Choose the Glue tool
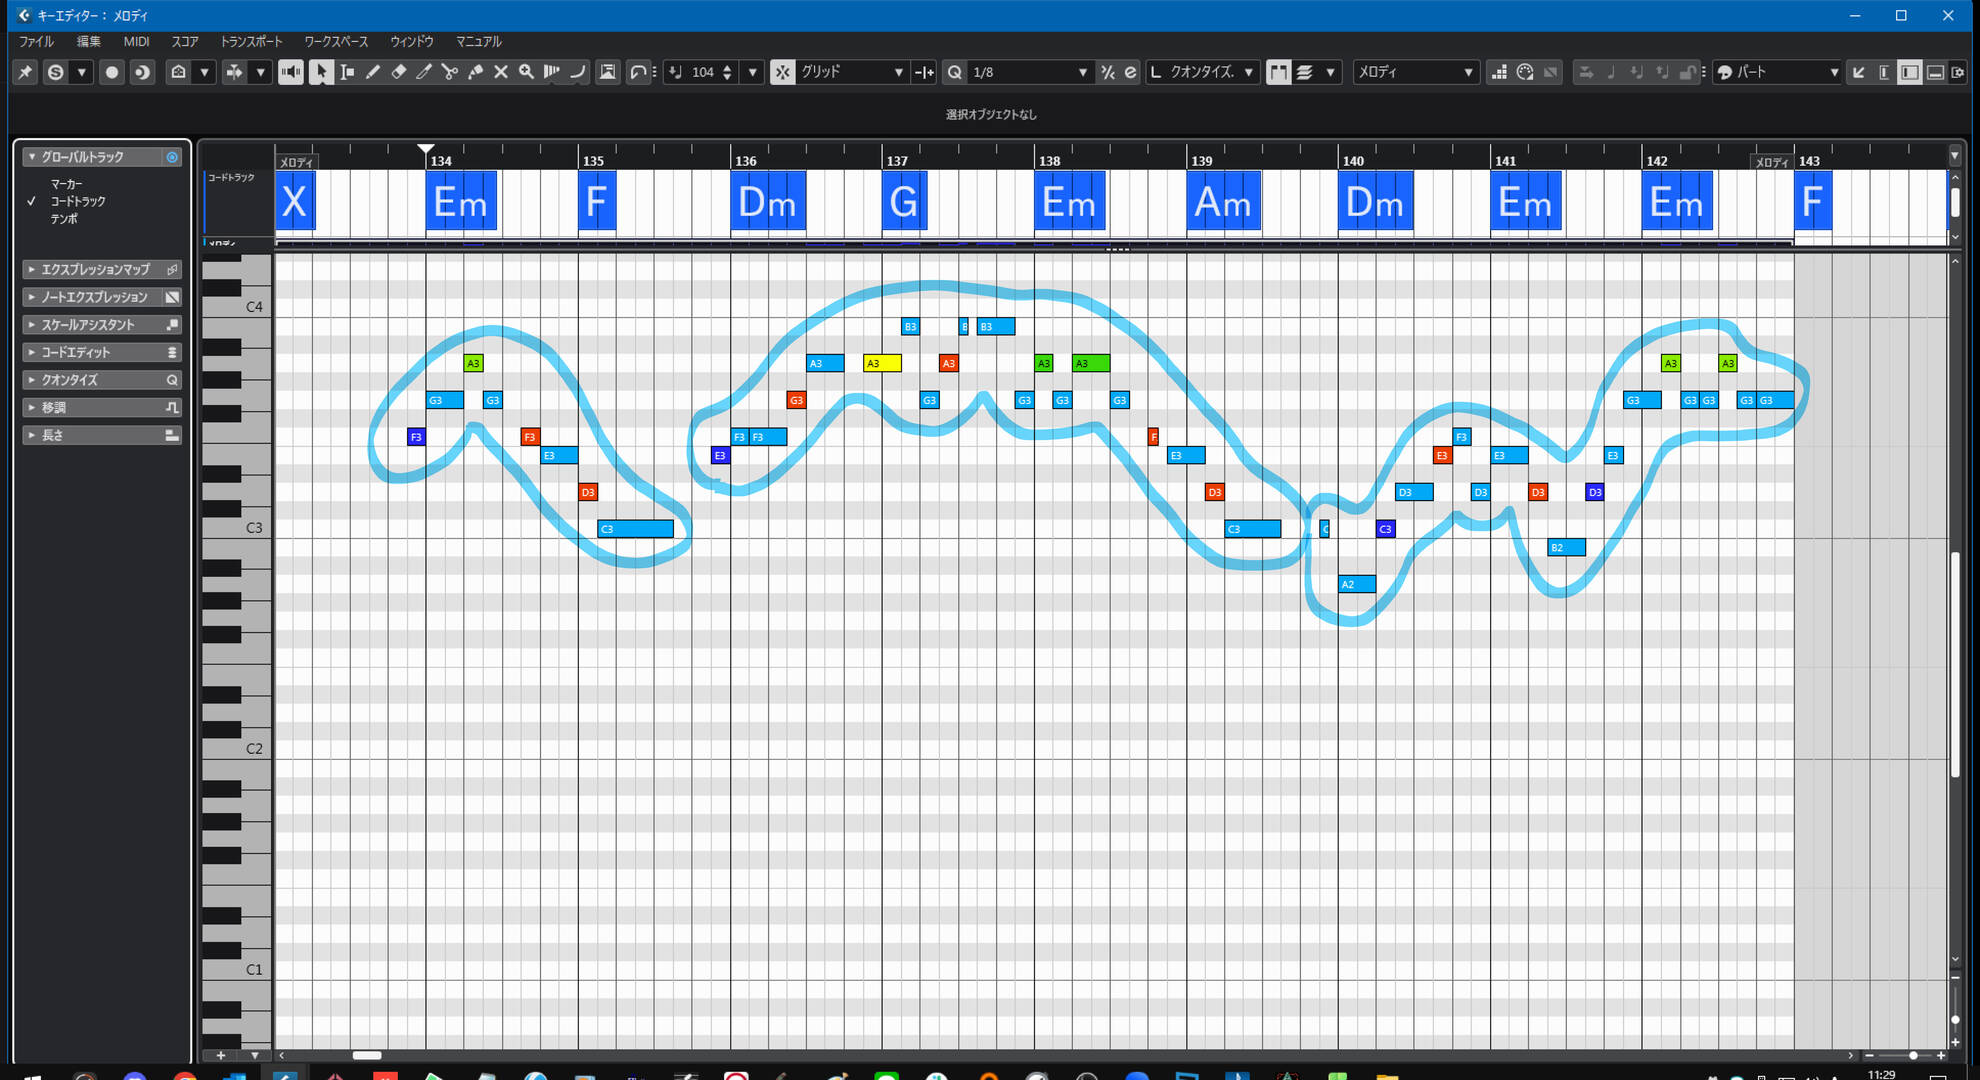The image size is (1980, 1080). 475,72
